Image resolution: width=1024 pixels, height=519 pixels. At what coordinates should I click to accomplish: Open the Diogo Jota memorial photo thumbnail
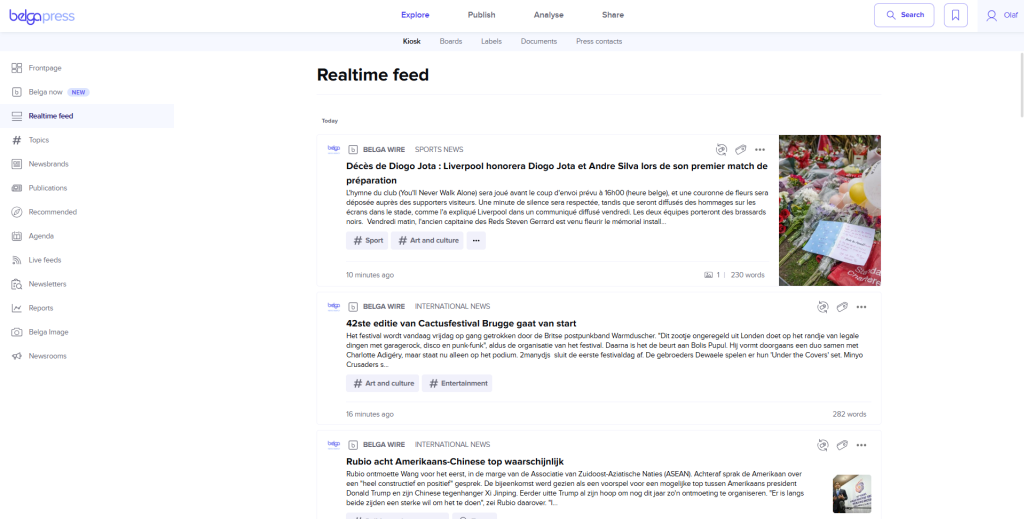(829, 210)
